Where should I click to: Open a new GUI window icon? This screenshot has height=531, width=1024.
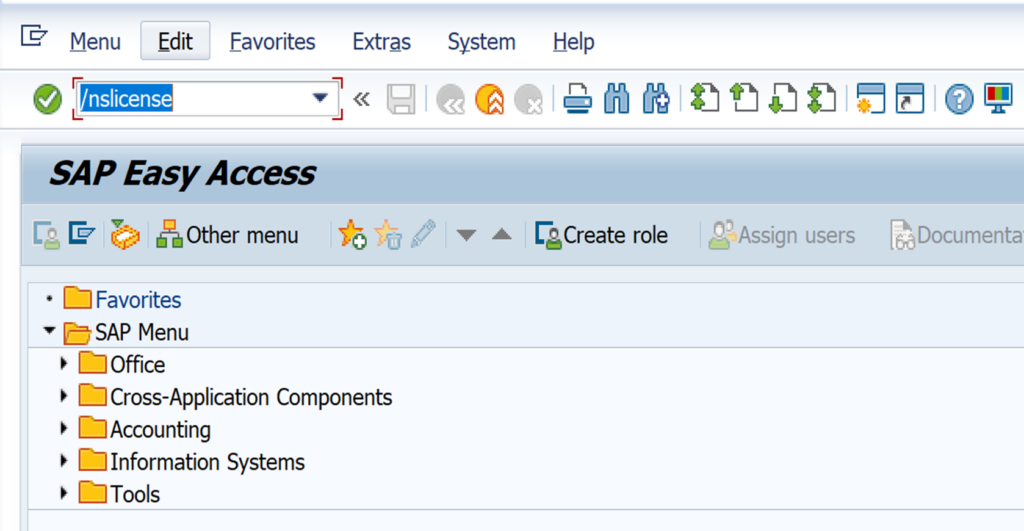pos(871,99)
